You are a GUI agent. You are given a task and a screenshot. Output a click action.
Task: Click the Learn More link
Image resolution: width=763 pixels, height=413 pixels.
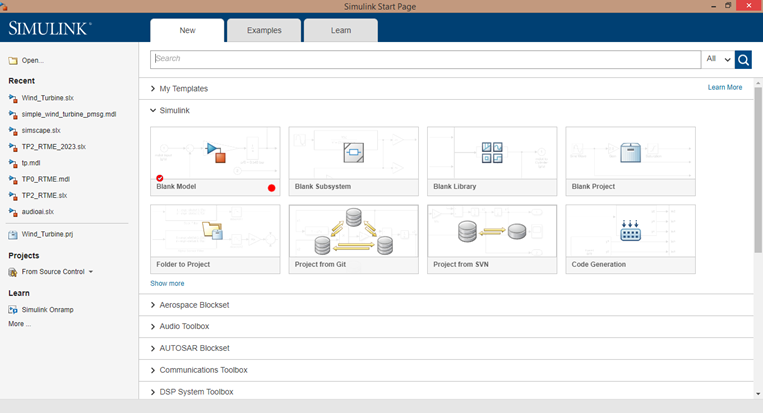tap(725, 88)
